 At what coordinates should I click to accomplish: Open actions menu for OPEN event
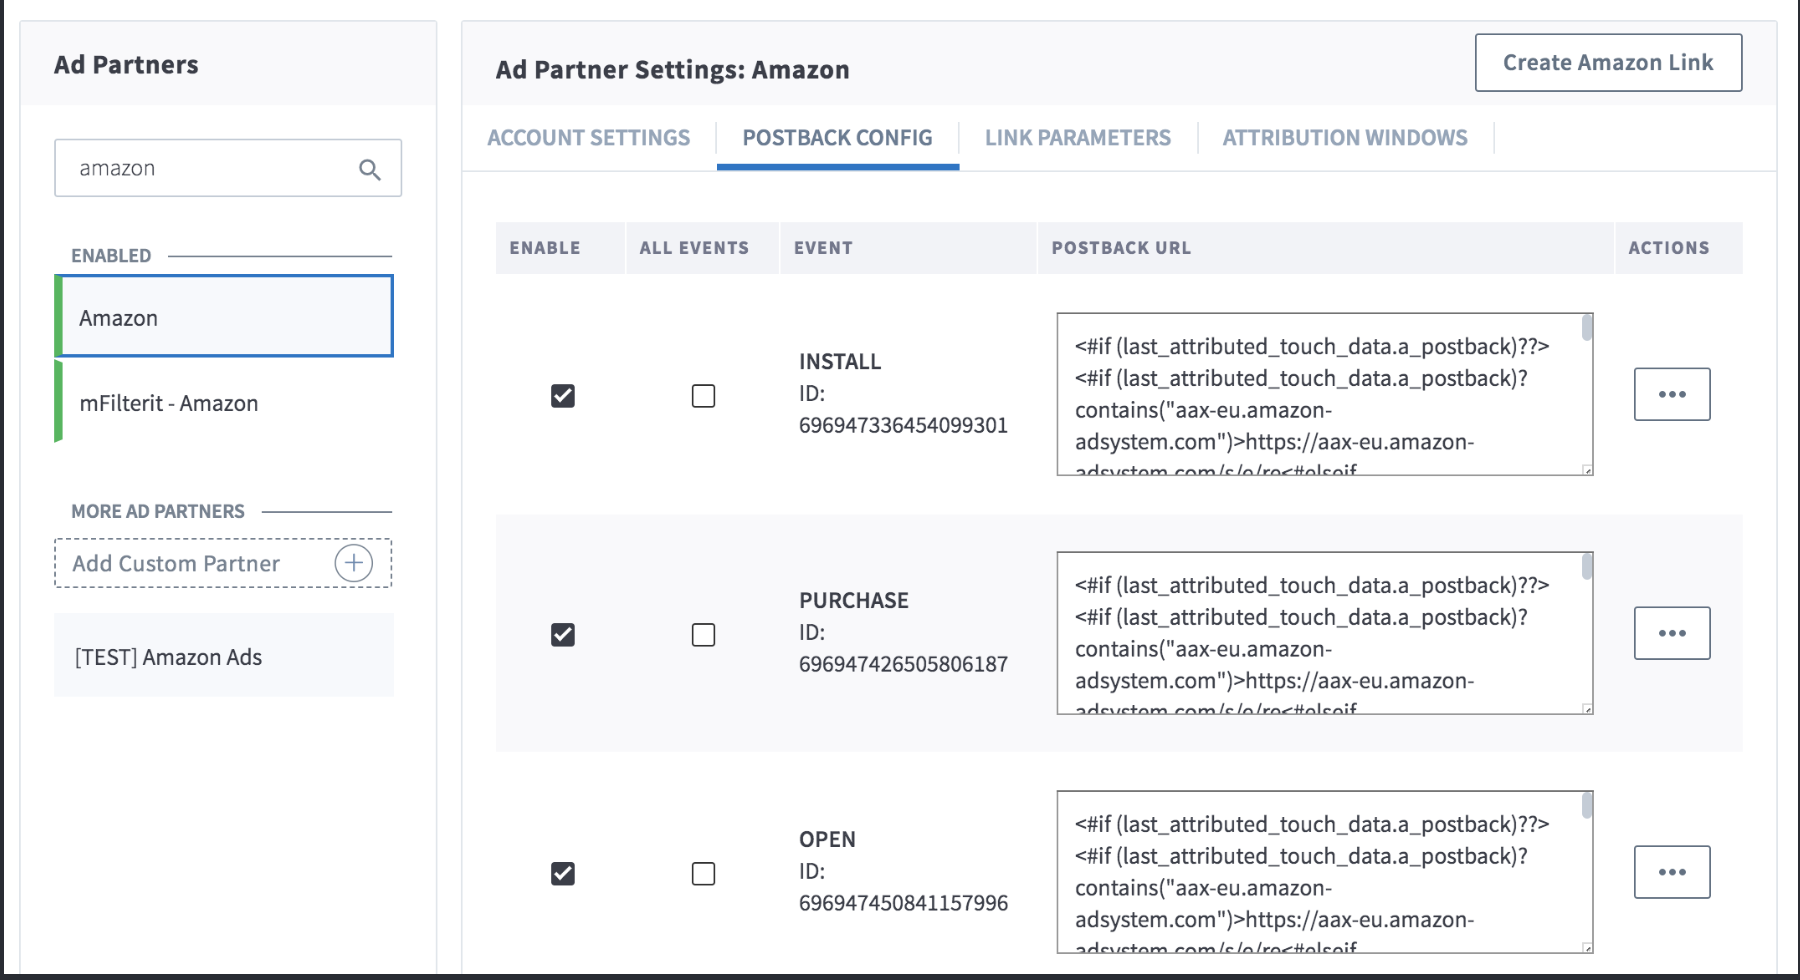coord(1671,872)
